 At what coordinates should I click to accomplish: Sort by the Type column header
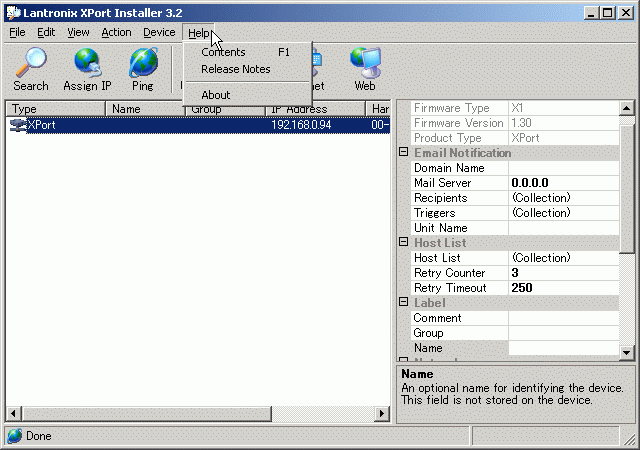[56, 109]
